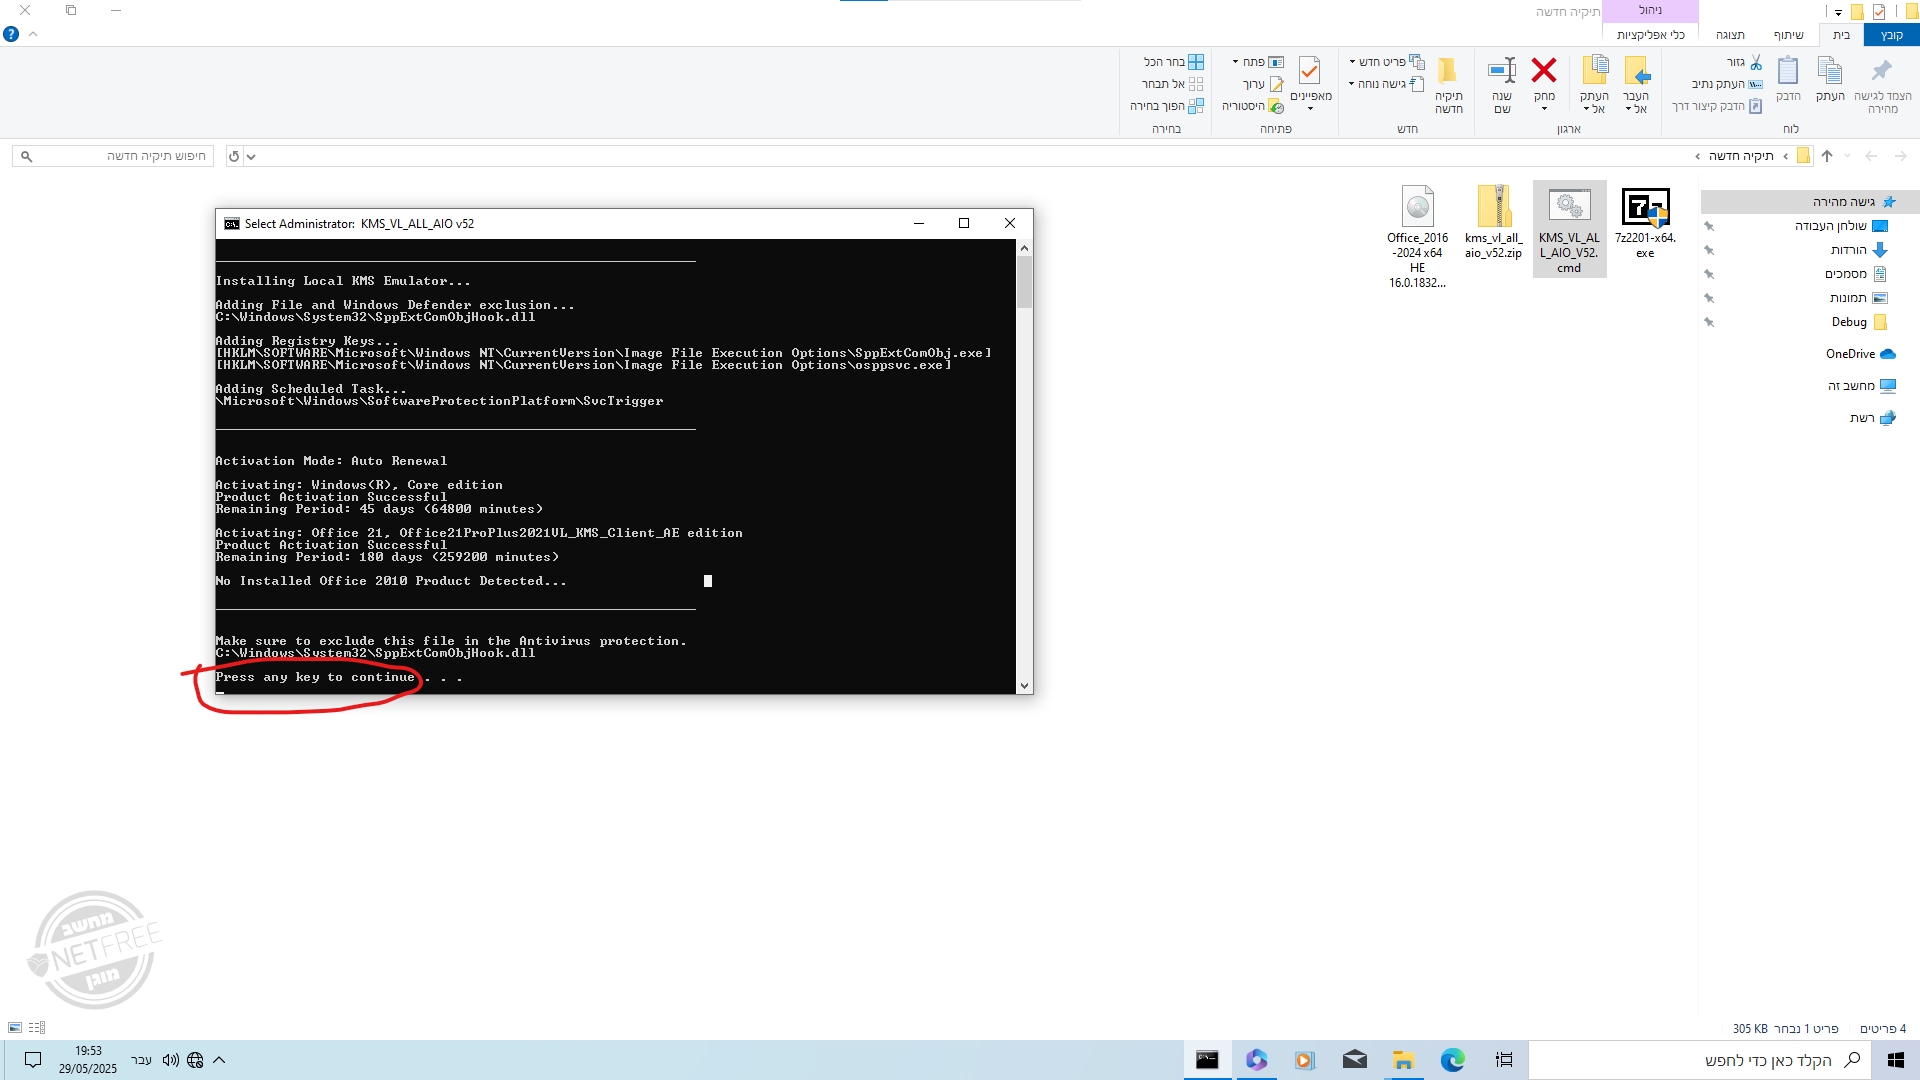Open the Recent locations dropdown
The image size is (1920, 1080).
[1848, 156]
